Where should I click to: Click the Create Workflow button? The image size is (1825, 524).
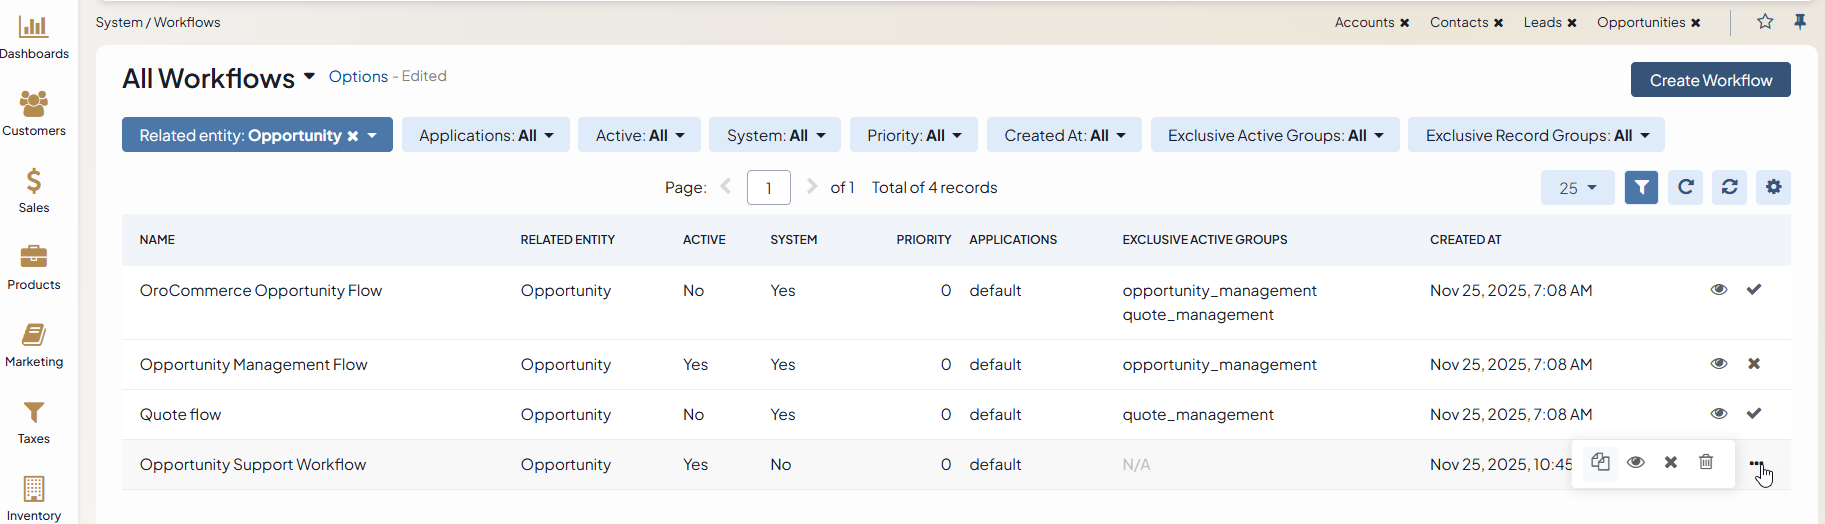[1710, 80]
